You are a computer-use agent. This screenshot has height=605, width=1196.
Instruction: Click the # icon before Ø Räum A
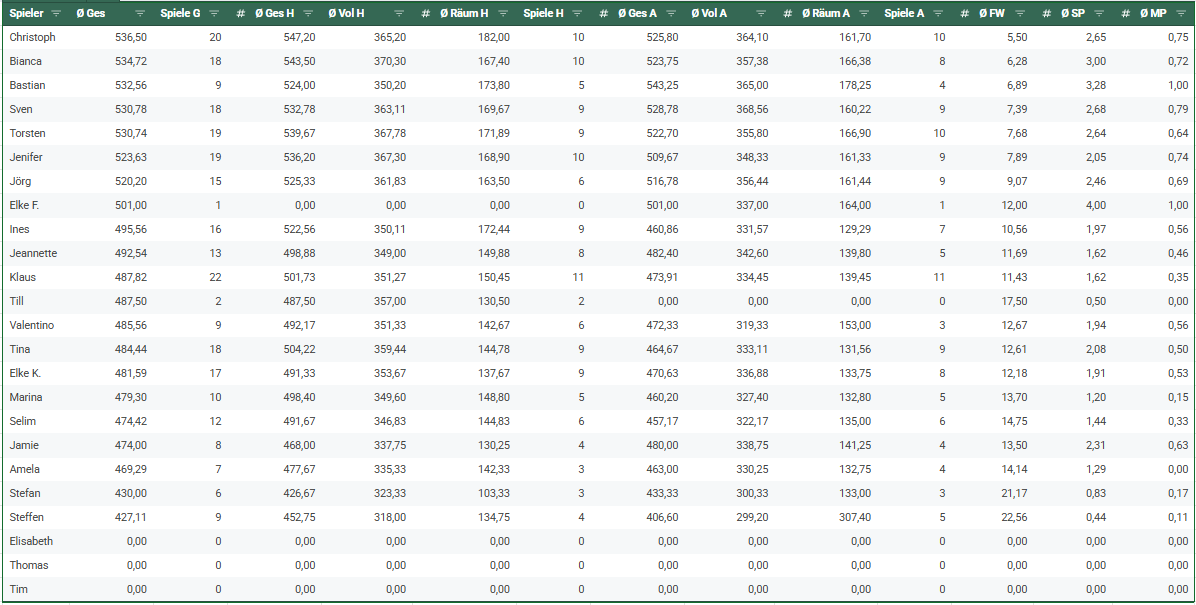[787, 14]
